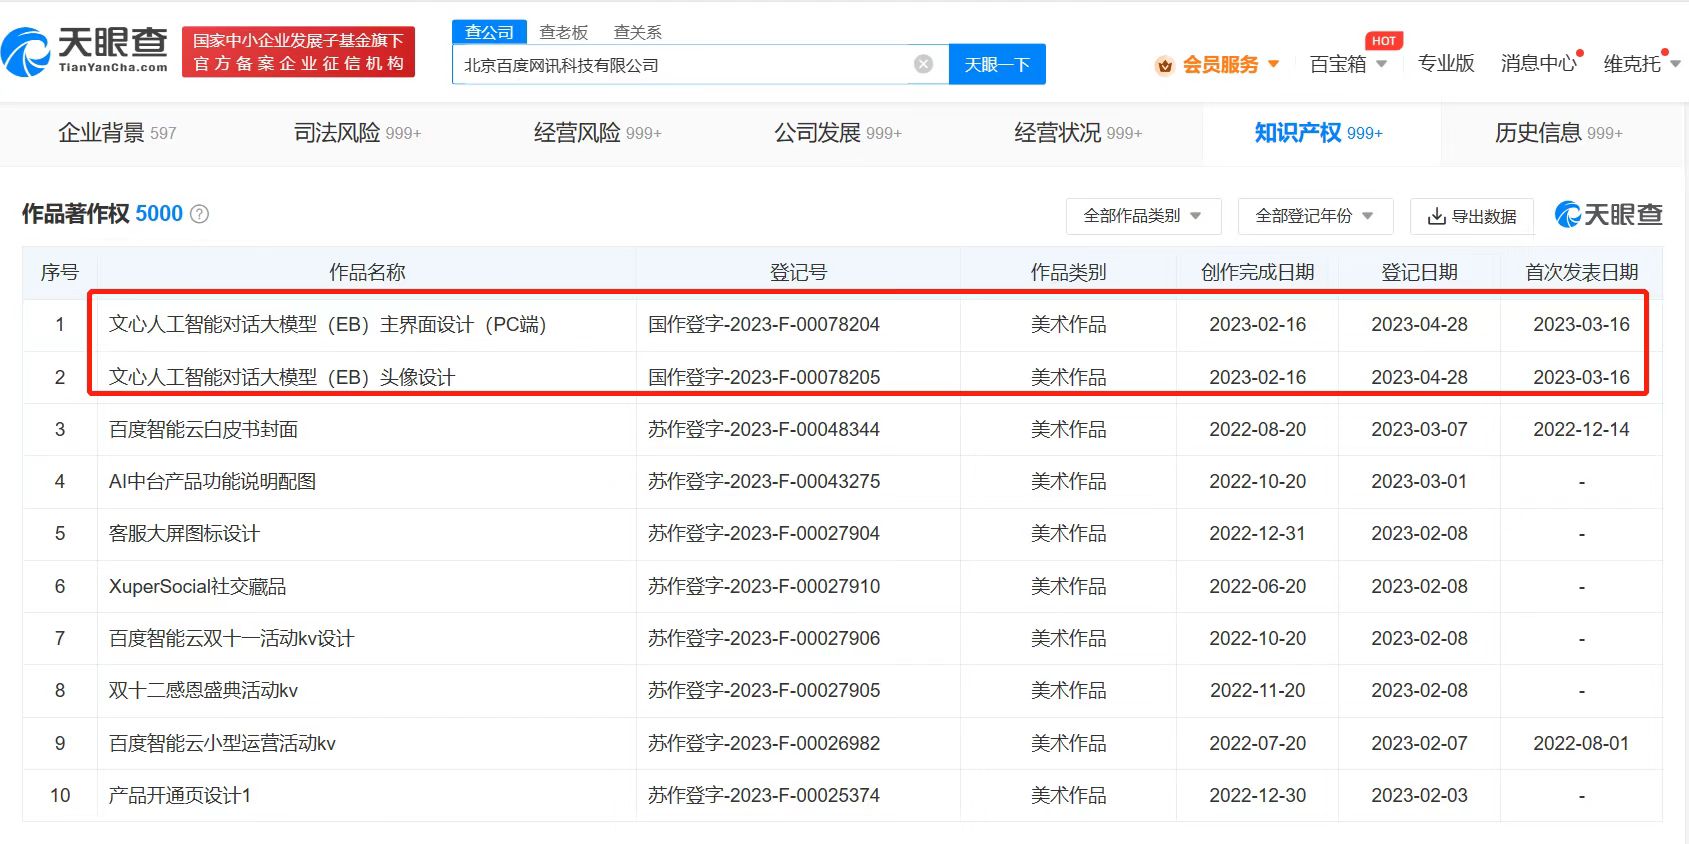
Task: Click creation date 2022-06-20
Action: pos(1257,586)
